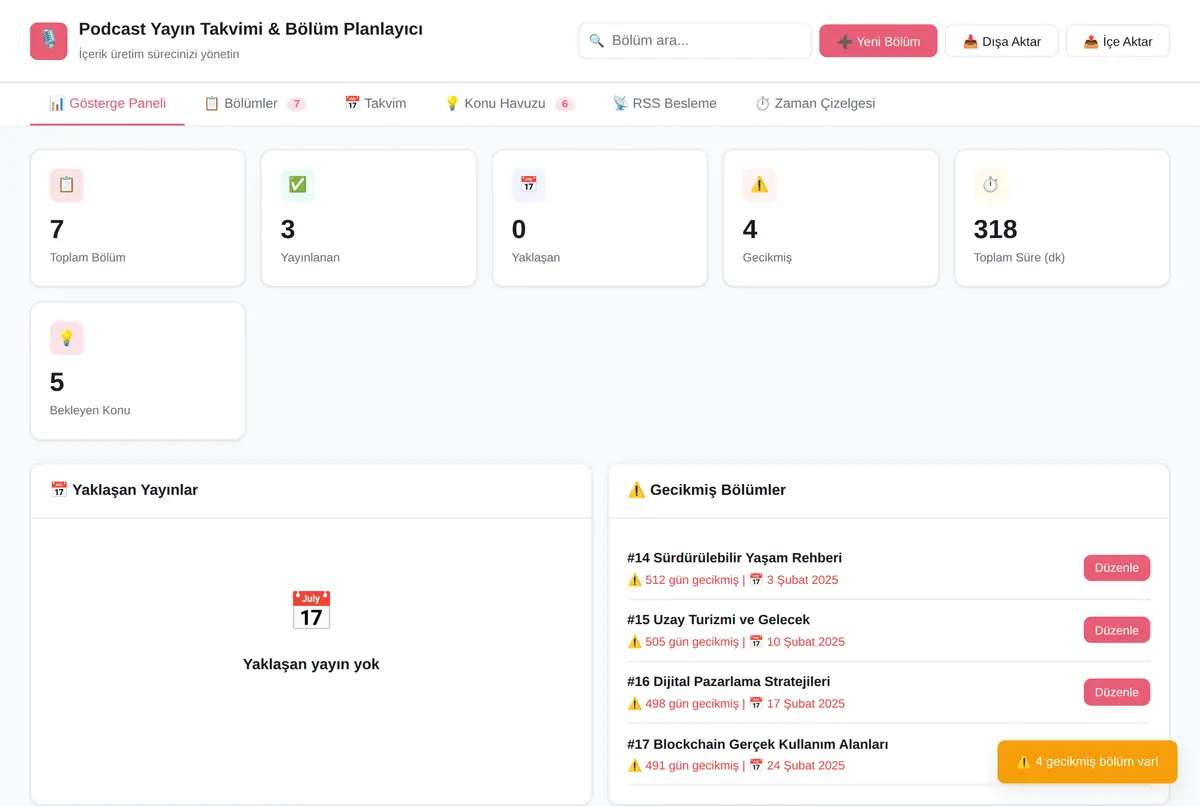Image resolution: width=1200 pixels, height=806 pixels.
Task: Open the Gösterge Paneli tab
Action: pos(107,103)
